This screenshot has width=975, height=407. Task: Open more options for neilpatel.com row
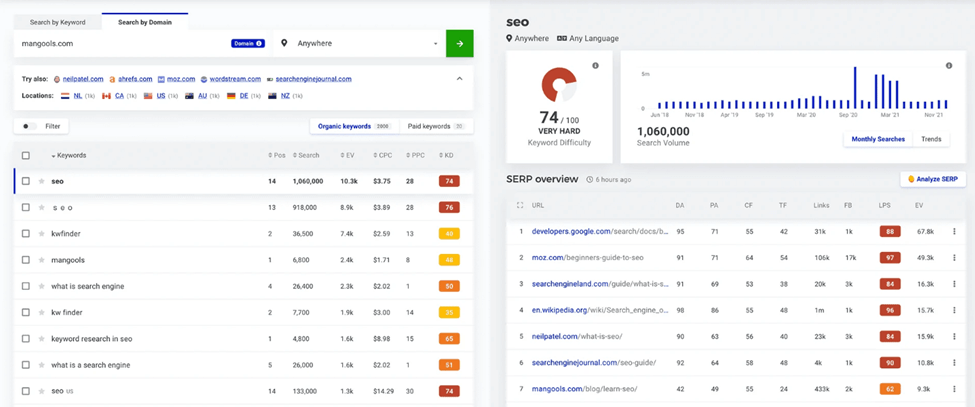click(x=954, y=336)
